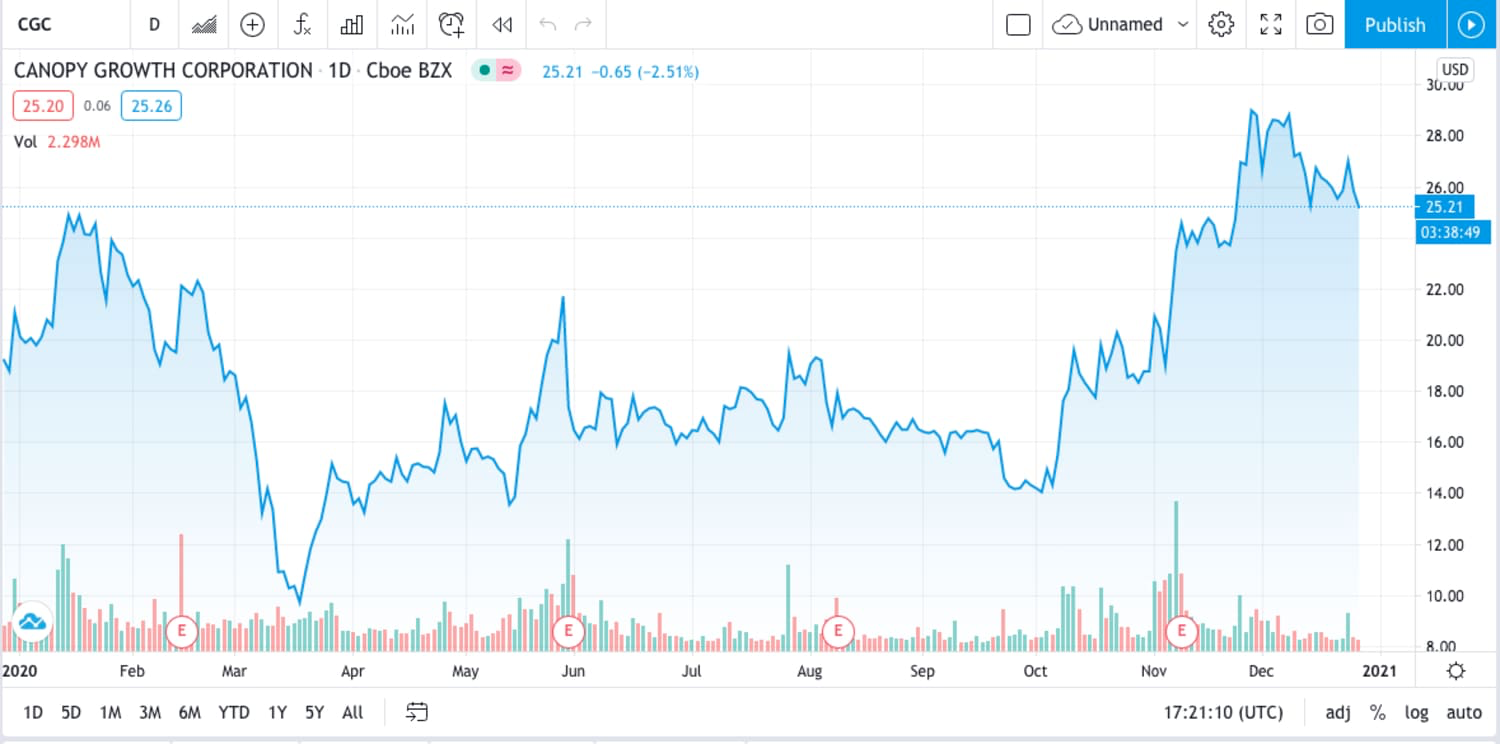Open chart settings gear in top toolbar
Viewport: 1500px width, 744px height.
point(1221,24)
